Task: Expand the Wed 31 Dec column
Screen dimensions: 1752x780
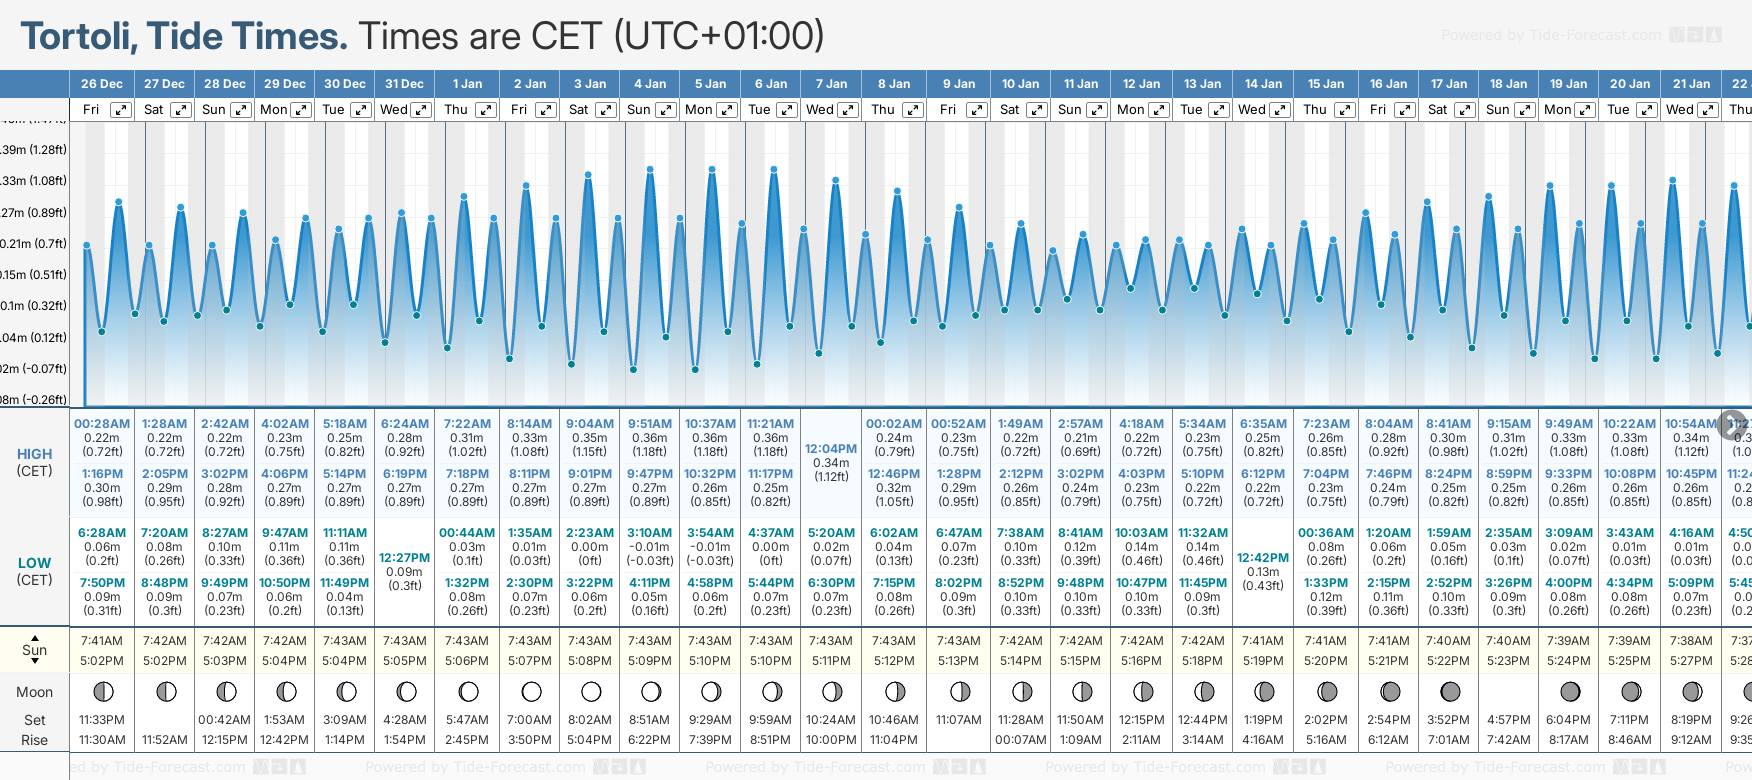Action: 421,110
